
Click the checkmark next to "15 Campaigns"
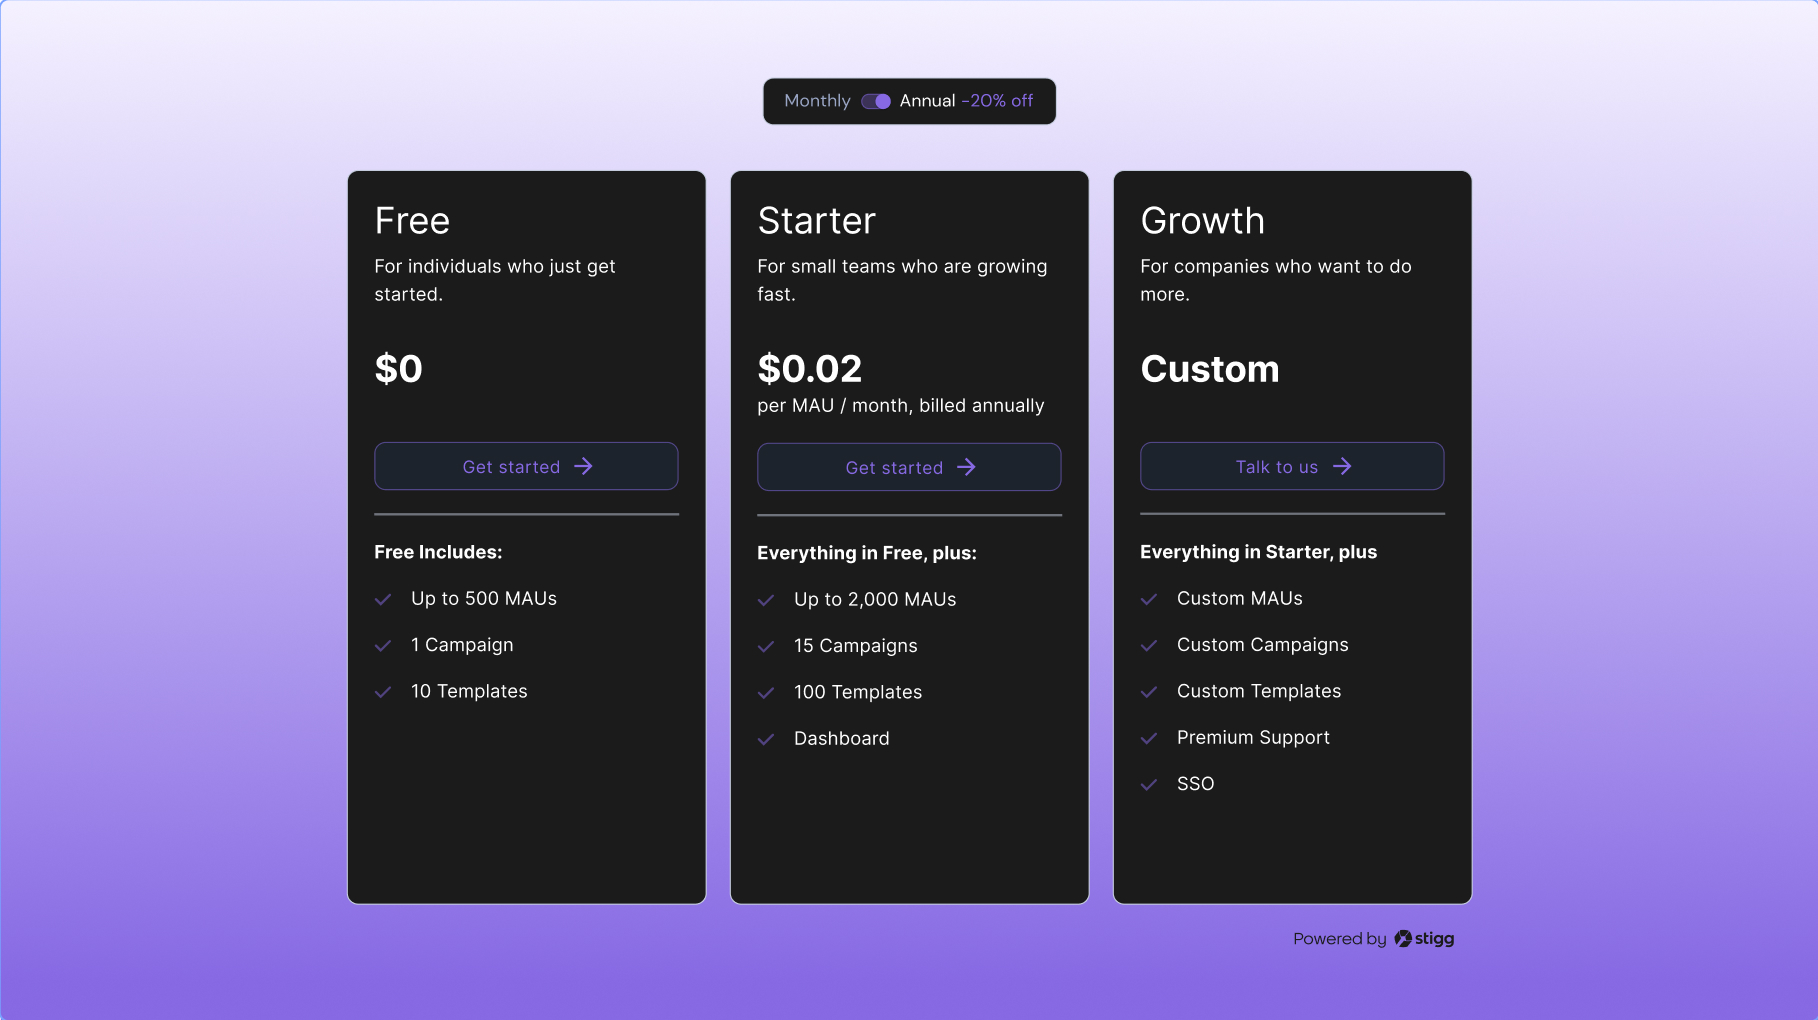pyautogui.click(x=766, y=645)
